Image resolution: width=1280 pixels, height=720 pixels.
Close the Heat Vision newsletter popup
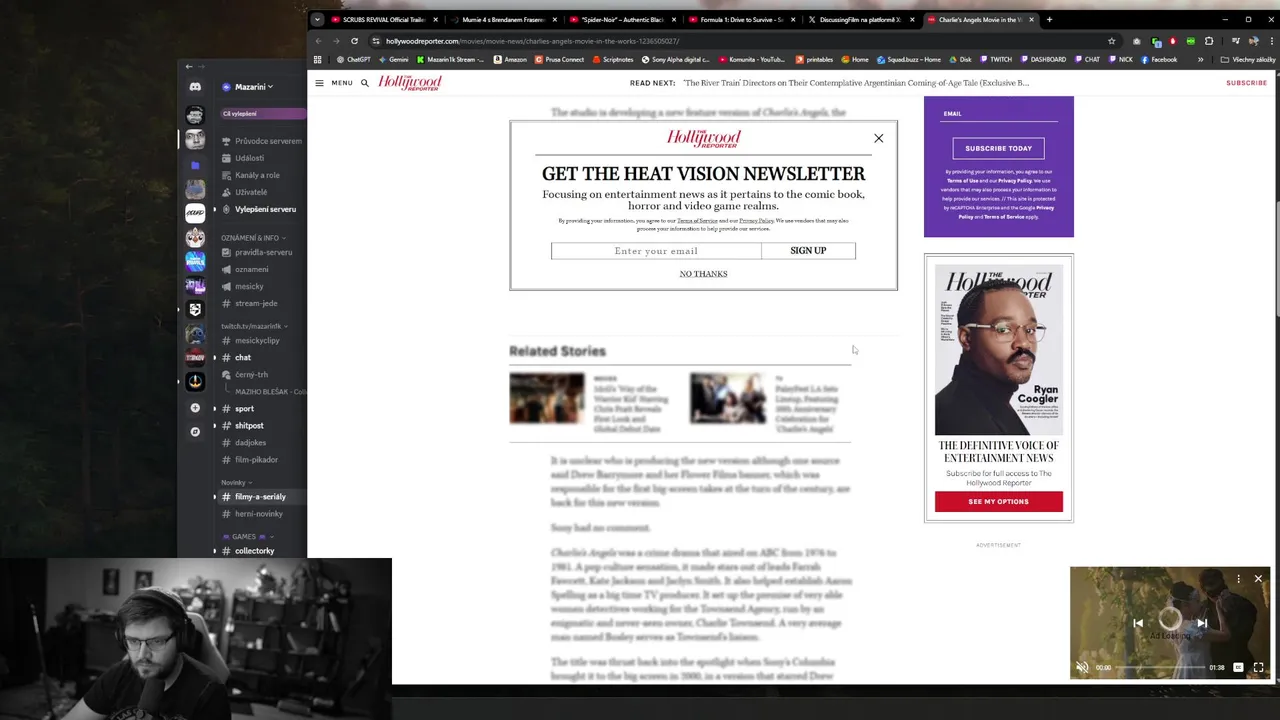coord(879,138)
